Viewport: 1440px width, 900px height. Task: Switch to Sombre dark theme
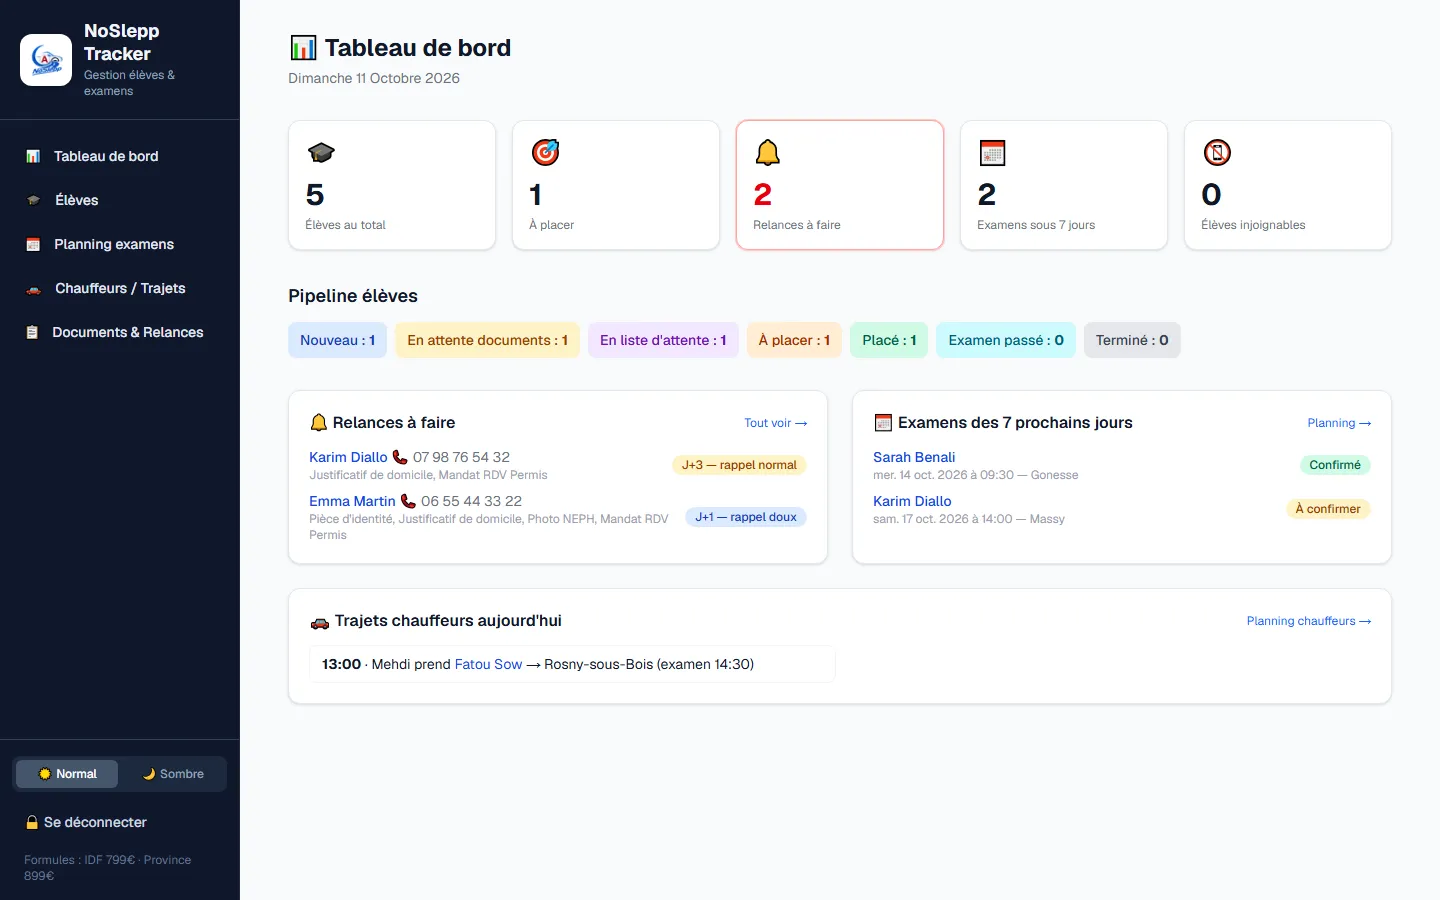coord(173,774)
